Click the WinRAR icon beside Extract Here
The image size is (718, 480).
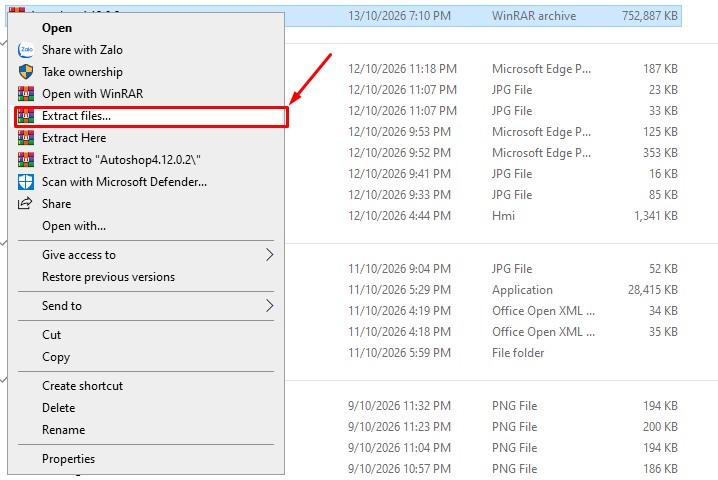pyautogui.click(x=26, y=137)
